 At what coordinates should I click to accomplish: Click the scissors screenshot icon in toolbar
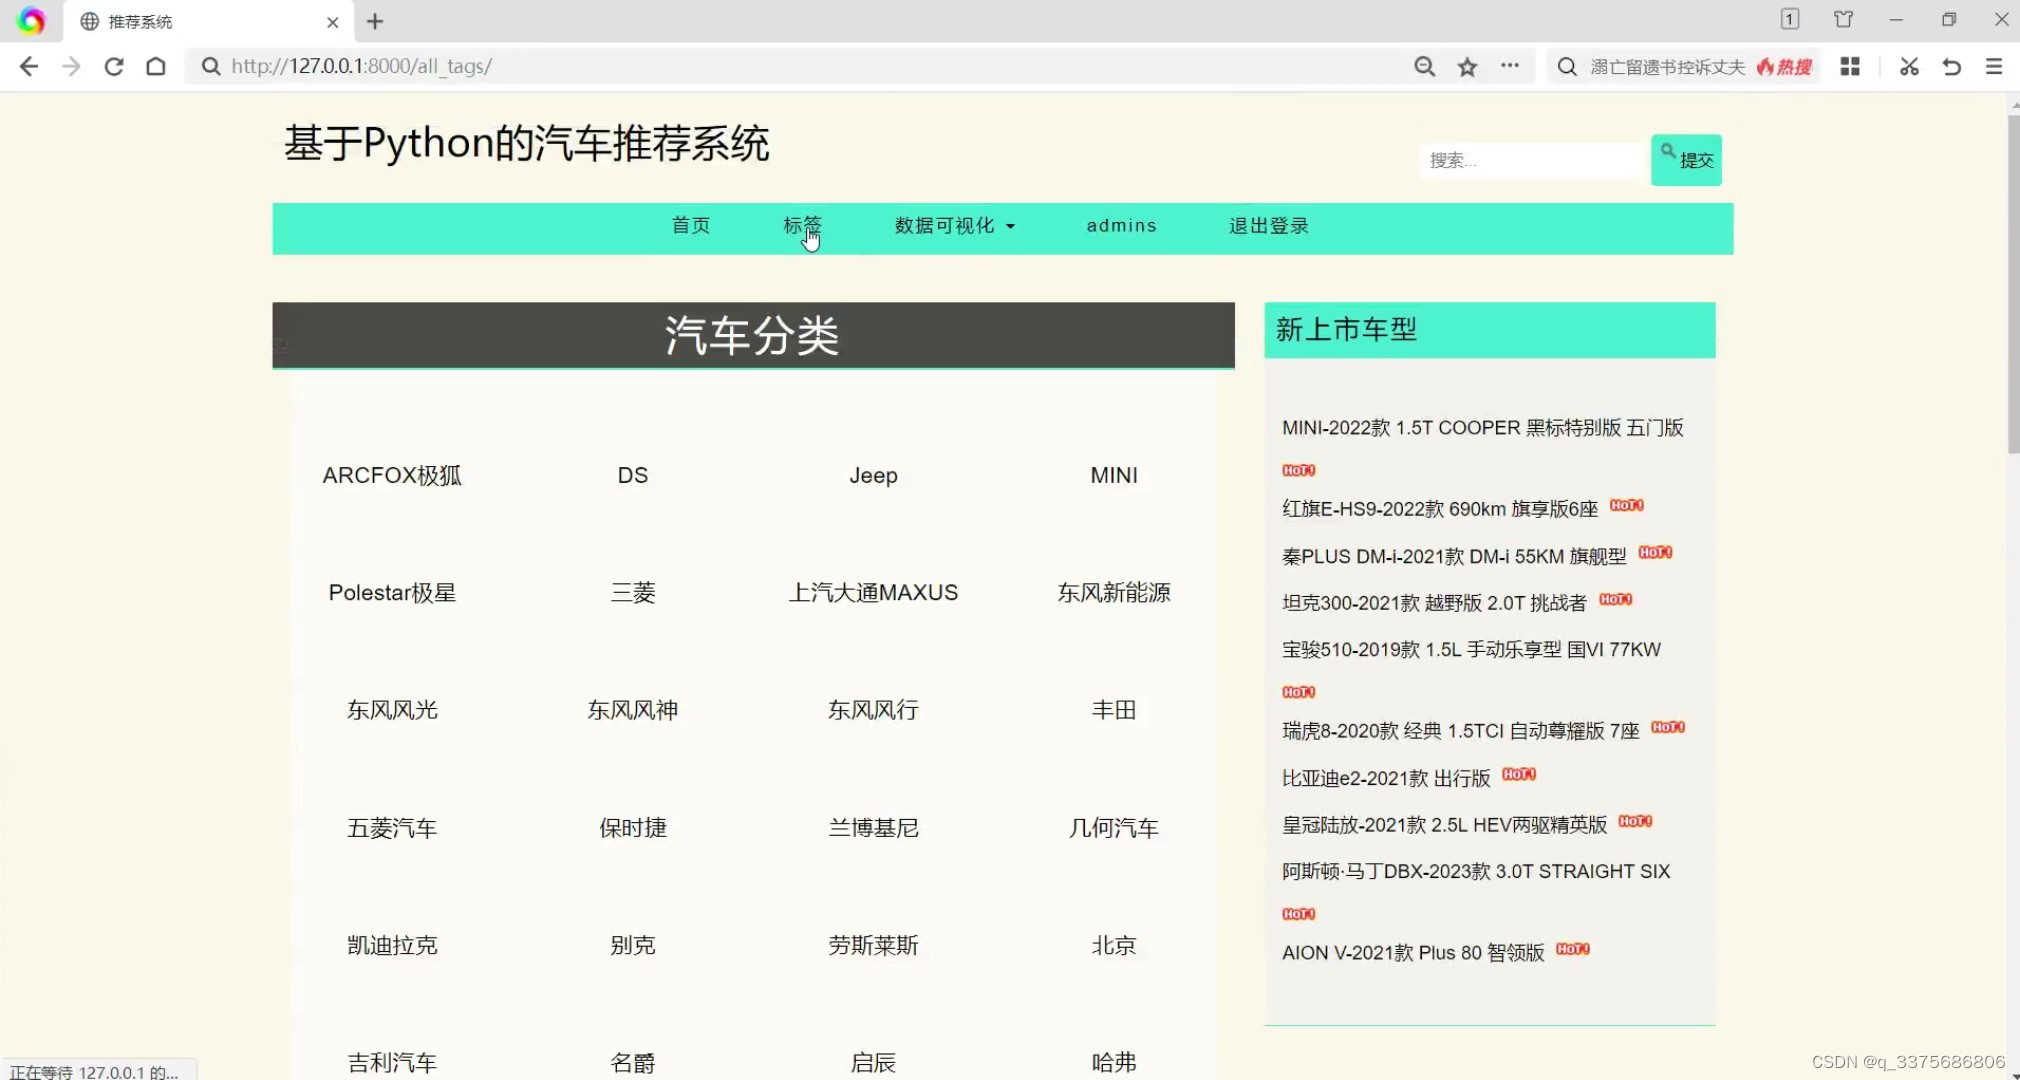(x=1908, y=66)
